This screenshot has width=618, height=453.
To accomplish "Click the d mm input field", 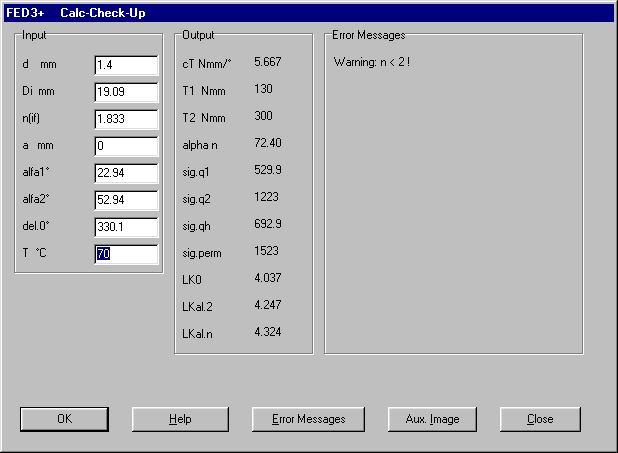I will (x=126, y=65).
